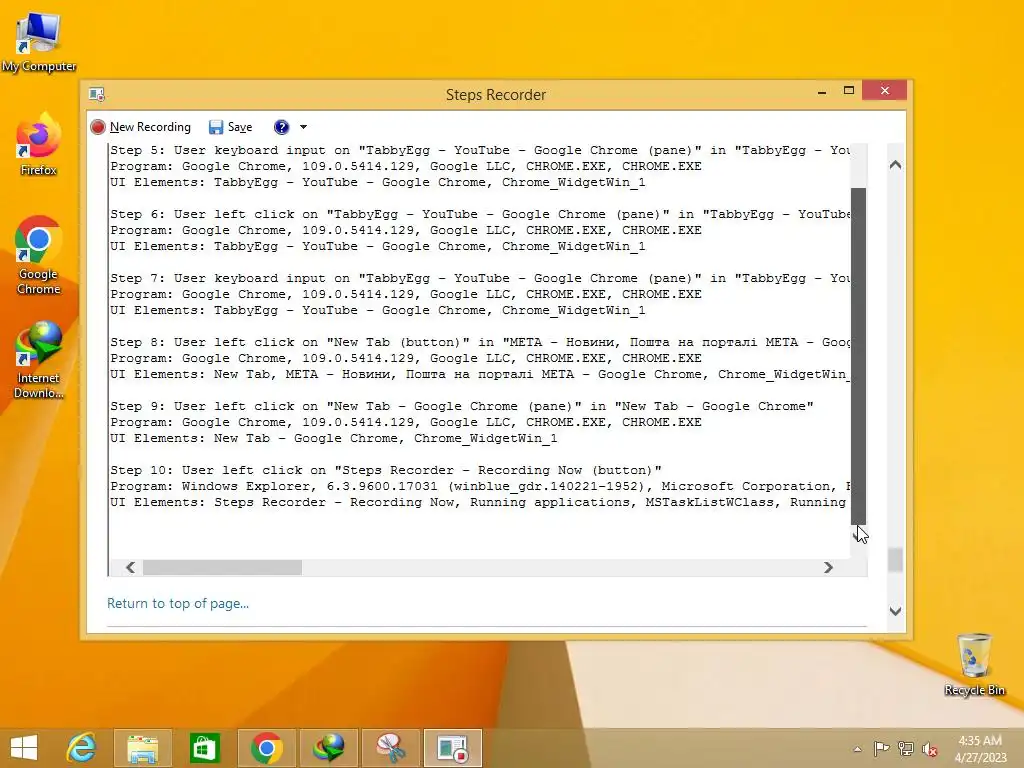Minimize the Steps Recorder window

pyautogui.click(x=822, y=91)
